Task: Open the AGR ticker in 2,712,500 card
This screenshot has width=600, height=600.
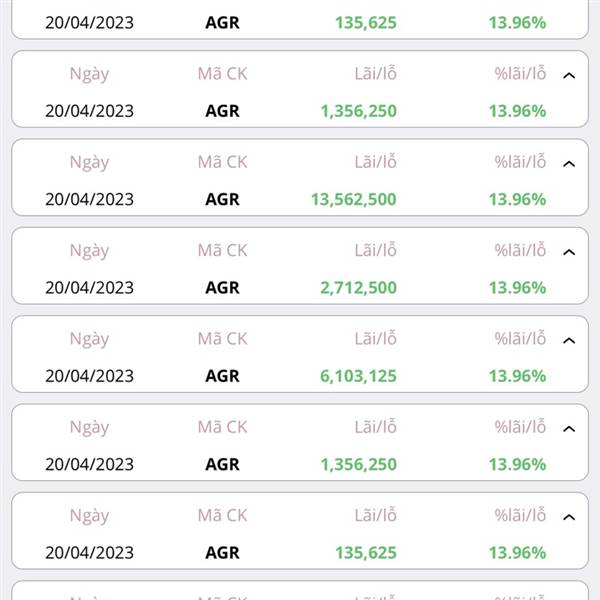Action: [x=222, y=288]
